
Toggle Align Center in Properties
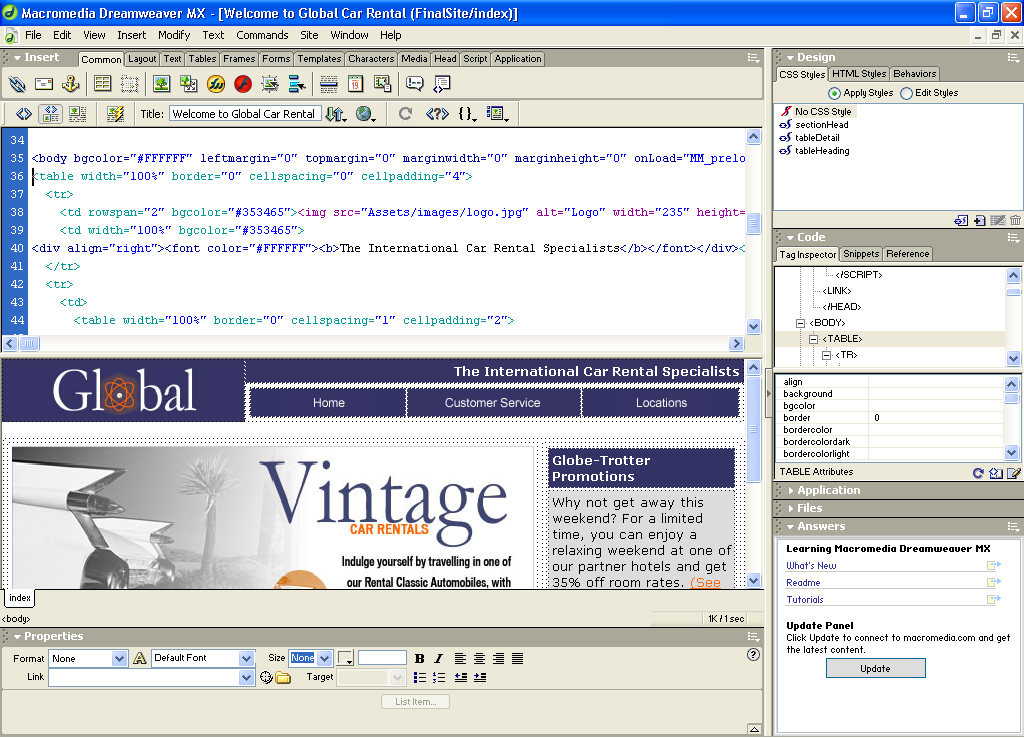tap(479, 658)
